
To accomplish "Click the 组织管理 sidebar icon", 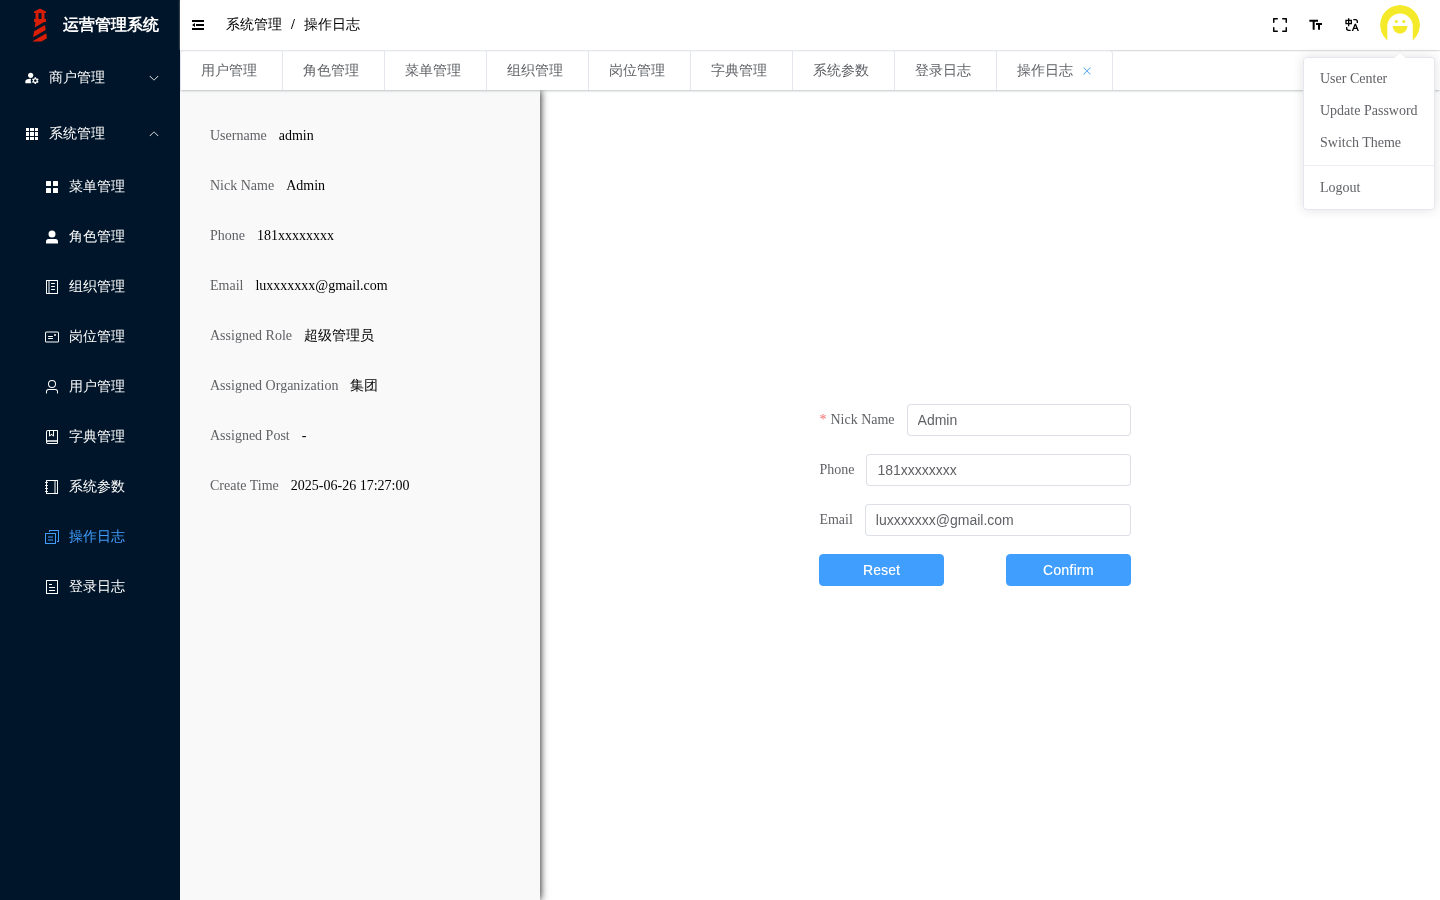I will [52, 287].
